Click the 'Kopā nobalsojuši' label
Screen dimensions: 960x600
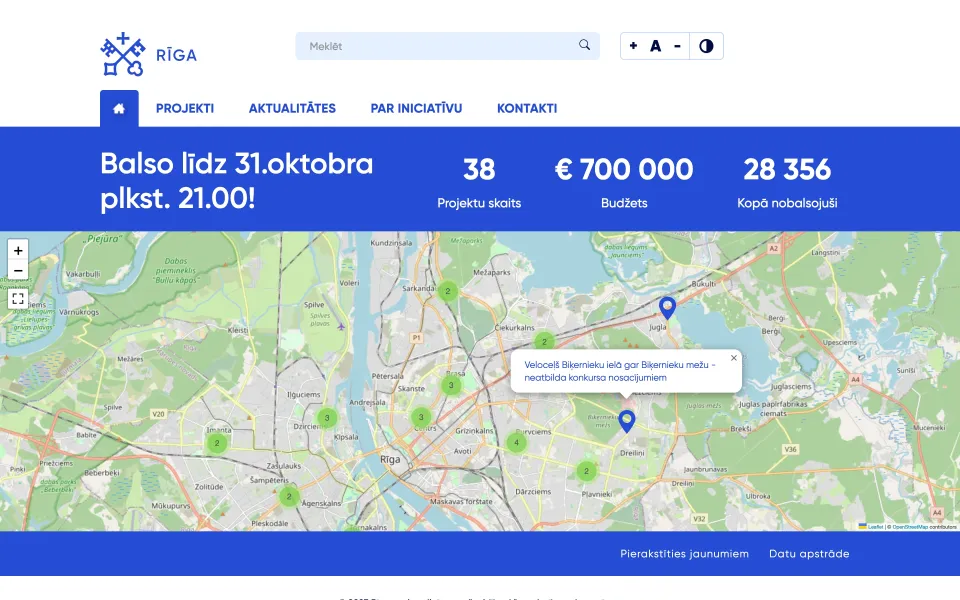tap(787, 203)
